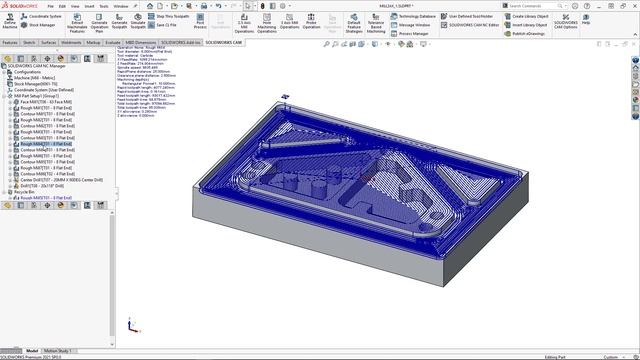Open Hole Machining Operations
The height and width of the screenshot is (360, 640).
pos(267,23)
